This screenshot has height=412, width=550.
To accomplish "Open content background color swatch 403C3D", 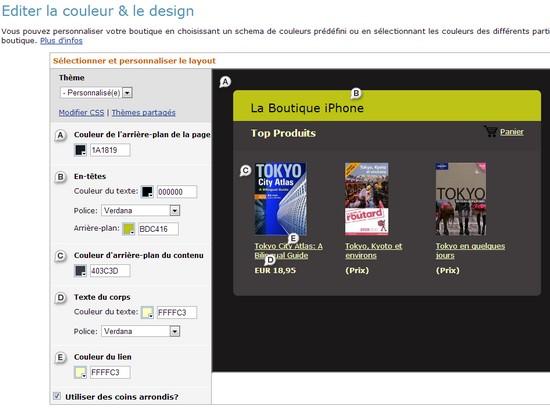I will click(x=80, y=271).
